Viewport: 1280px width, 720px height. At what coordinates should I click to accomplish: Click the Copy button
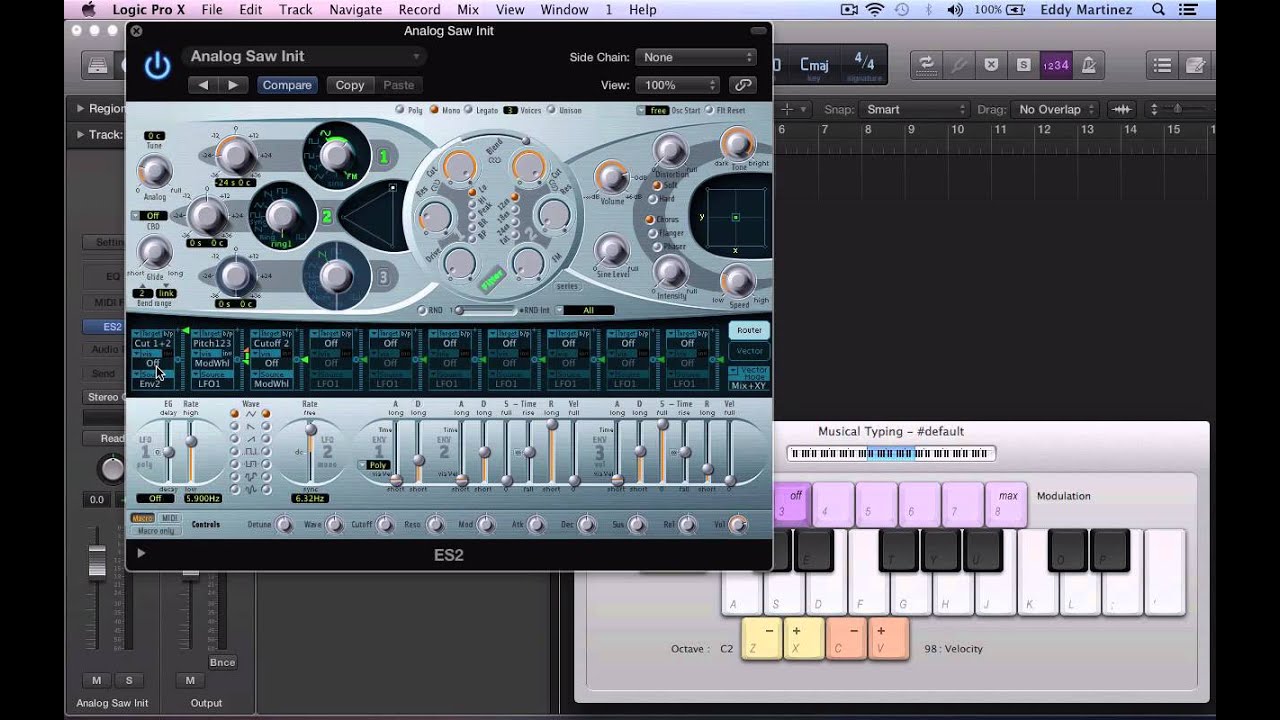350,85
